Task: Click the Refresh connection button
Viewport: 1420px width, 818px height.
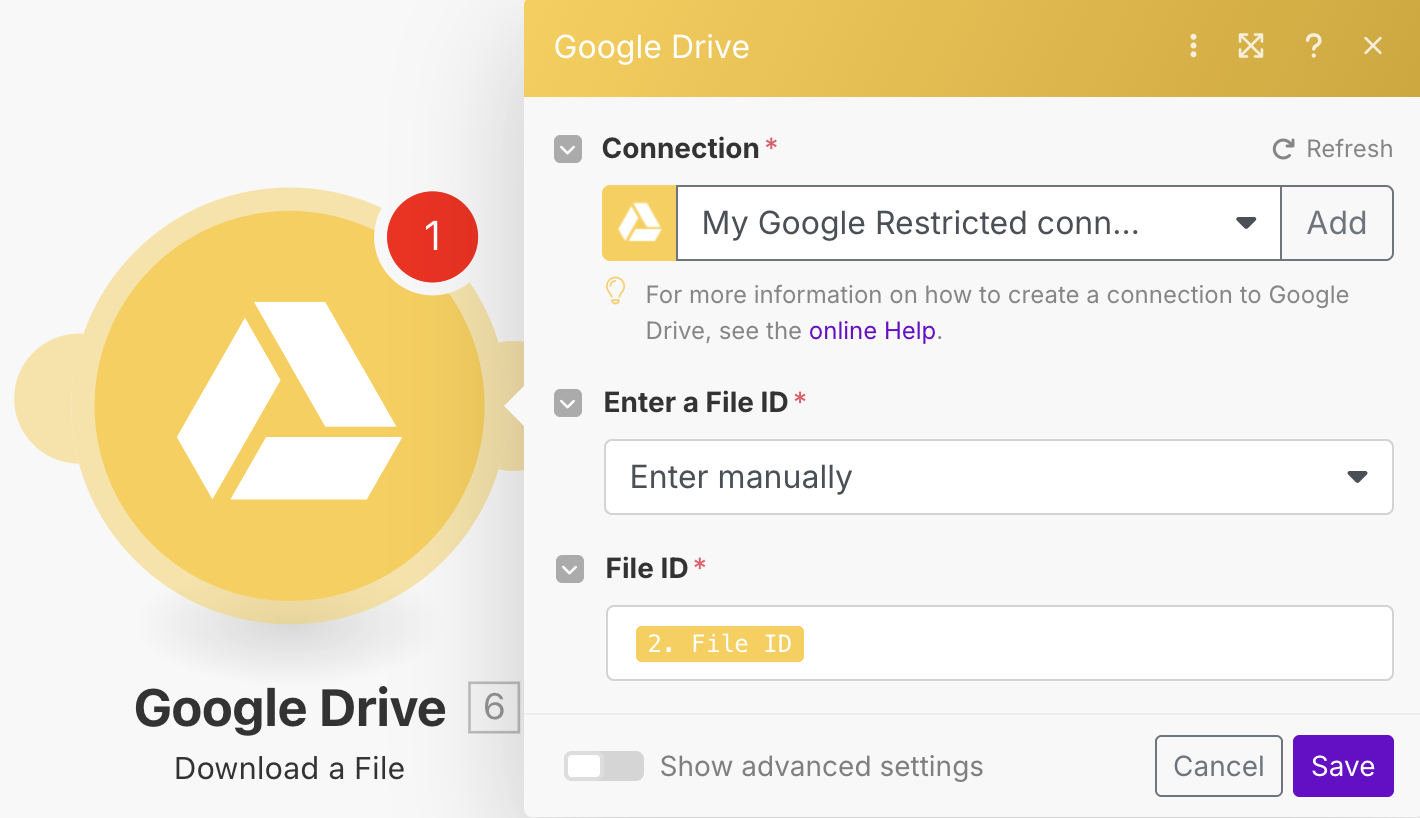Action: point(1332,149)
